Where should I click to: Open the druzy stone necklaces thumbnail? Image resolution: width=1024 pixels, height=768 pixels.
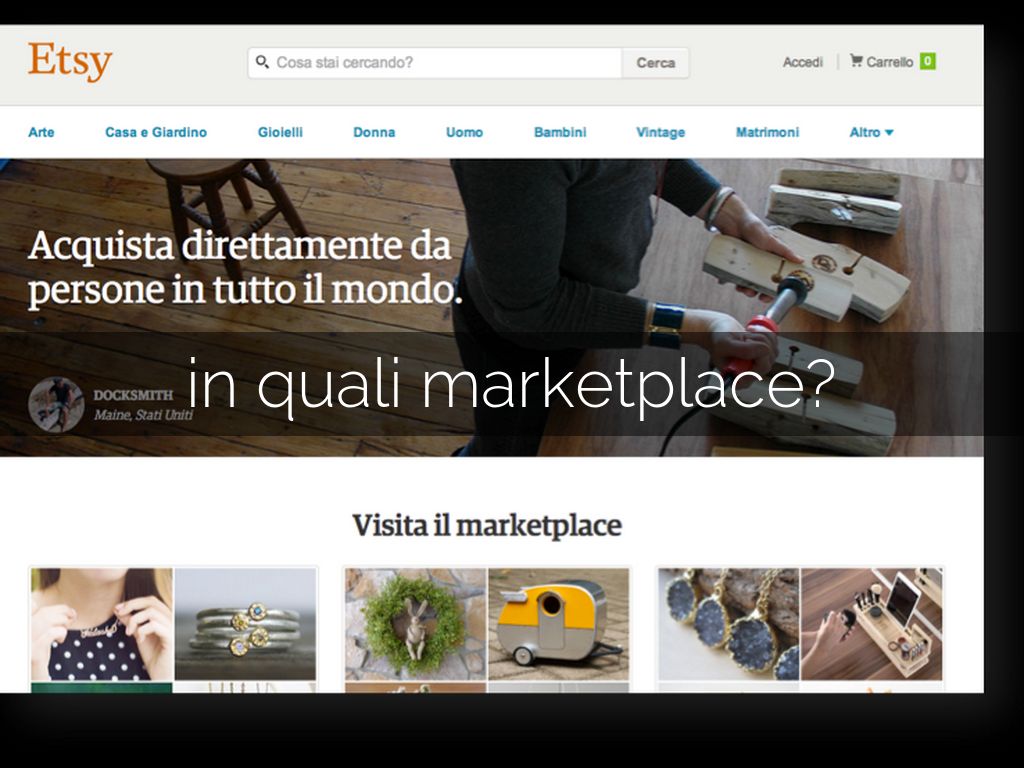pyautogui.click(x=729, y=624)
